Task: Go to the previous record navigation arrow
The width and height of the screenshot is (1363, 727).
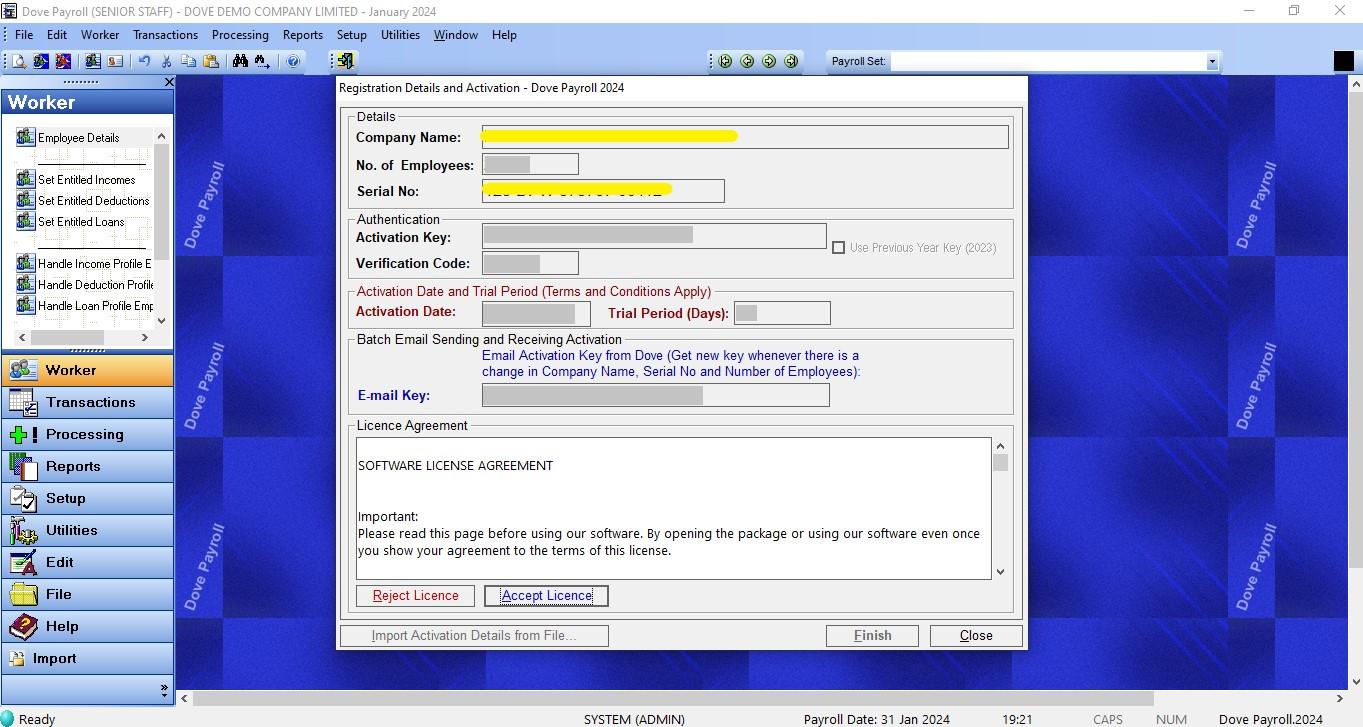Action: click(x=748, y=61)
